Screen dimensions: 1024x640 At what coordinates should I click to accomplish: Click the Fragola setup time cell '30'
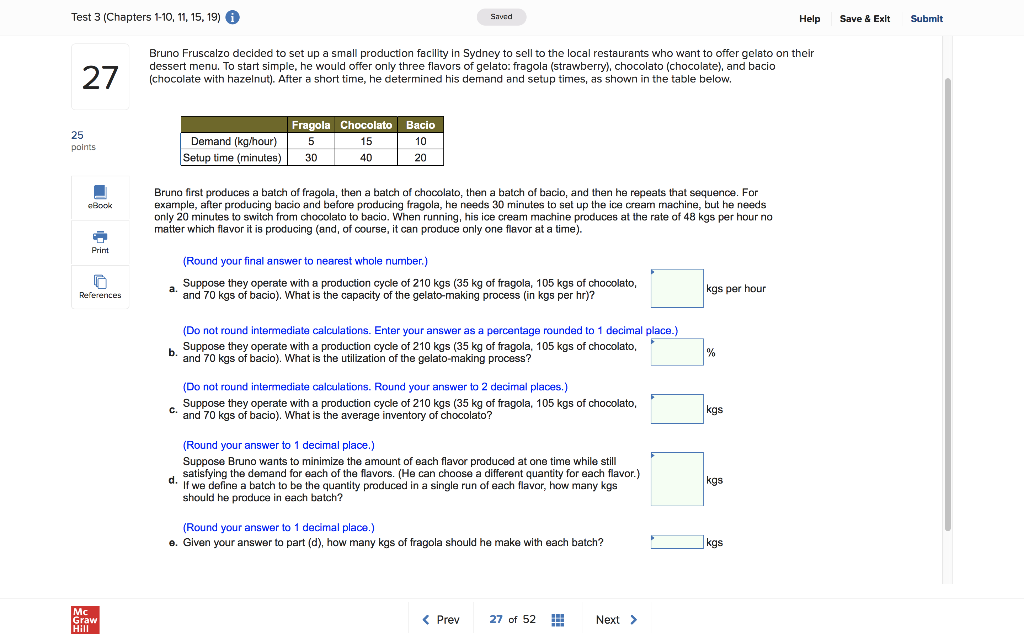(311, 157)
